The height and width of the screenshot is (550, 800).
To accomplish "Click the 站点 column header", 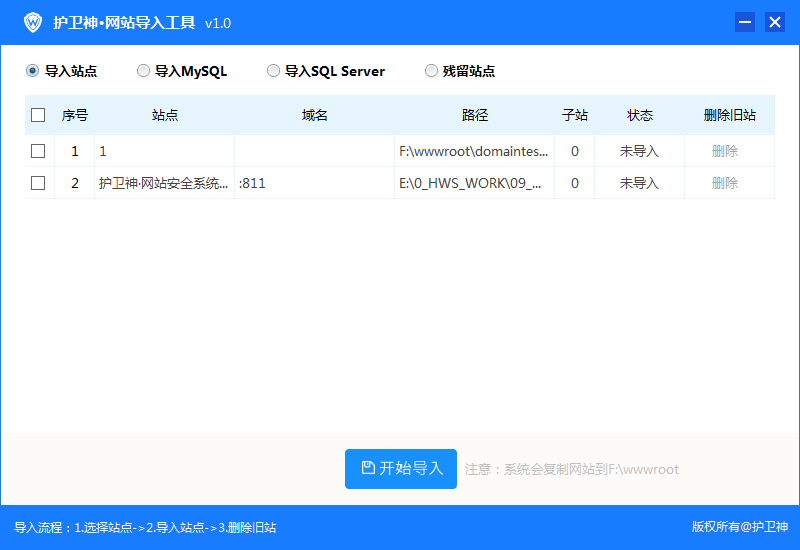I will click(165, 115).
